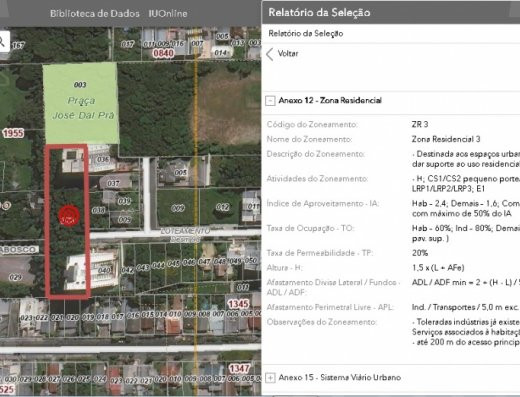This screenshot has width=520, height=397.
Task: Click the Loteamento label on the map
Action: [185, 231]
